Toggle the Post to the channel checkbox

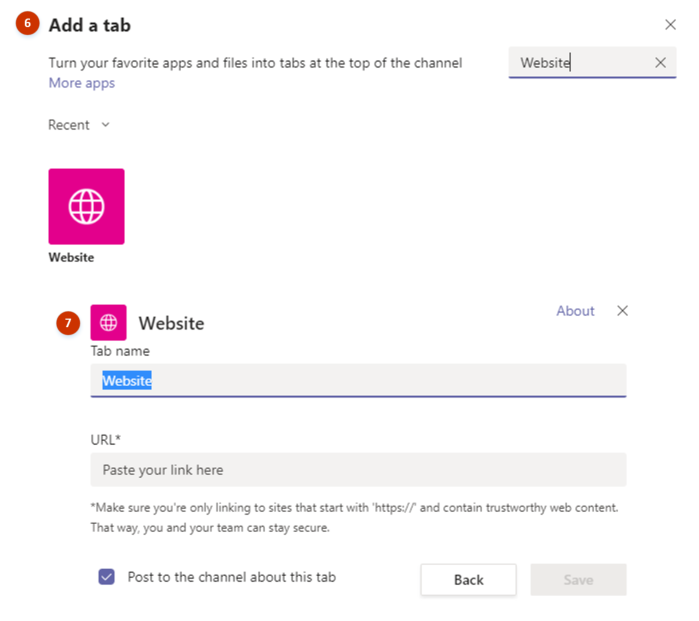107,576
